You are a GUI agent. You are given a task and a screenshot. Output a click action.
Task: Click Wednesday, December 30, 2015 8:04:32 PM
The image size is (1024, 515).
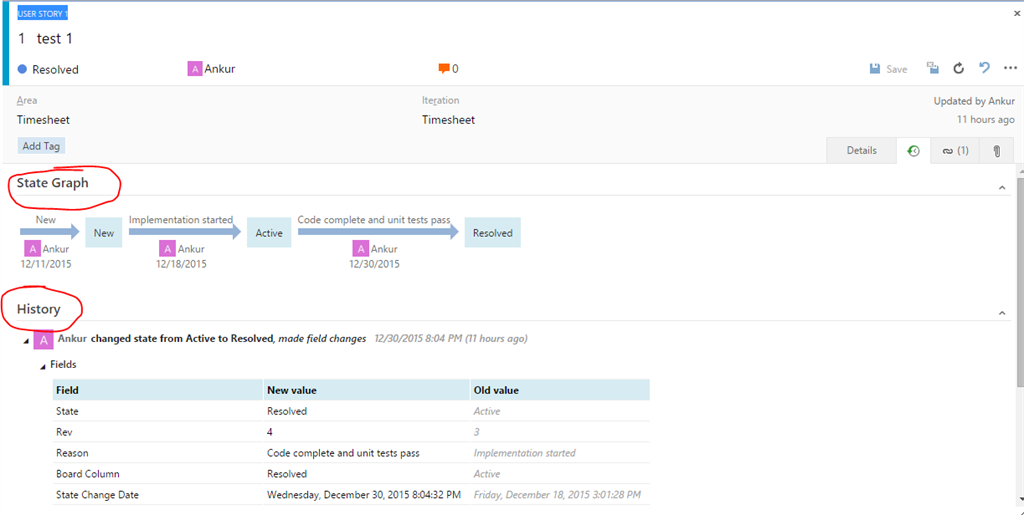tap(364, 495)
